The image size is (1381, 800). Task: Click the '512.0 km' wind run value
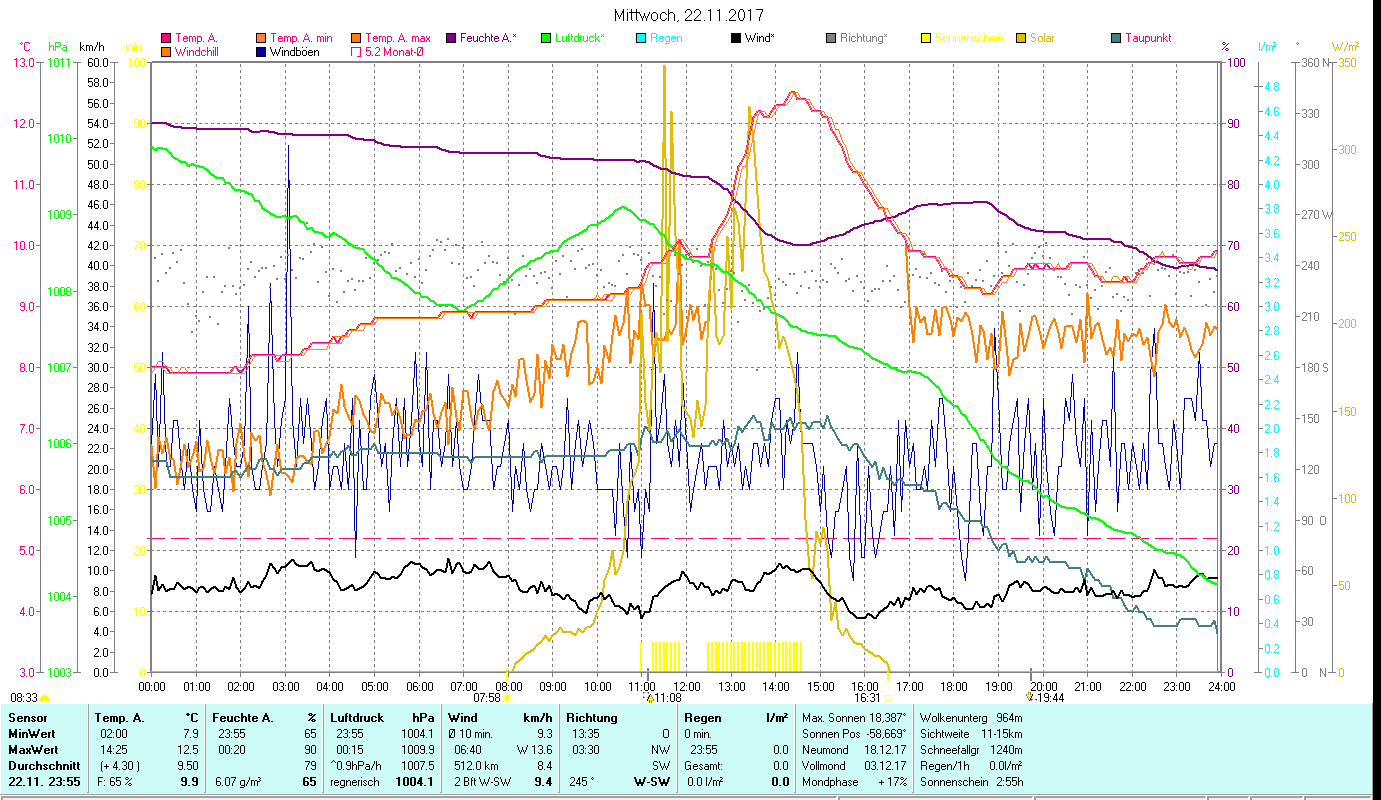tap(478, 766)
